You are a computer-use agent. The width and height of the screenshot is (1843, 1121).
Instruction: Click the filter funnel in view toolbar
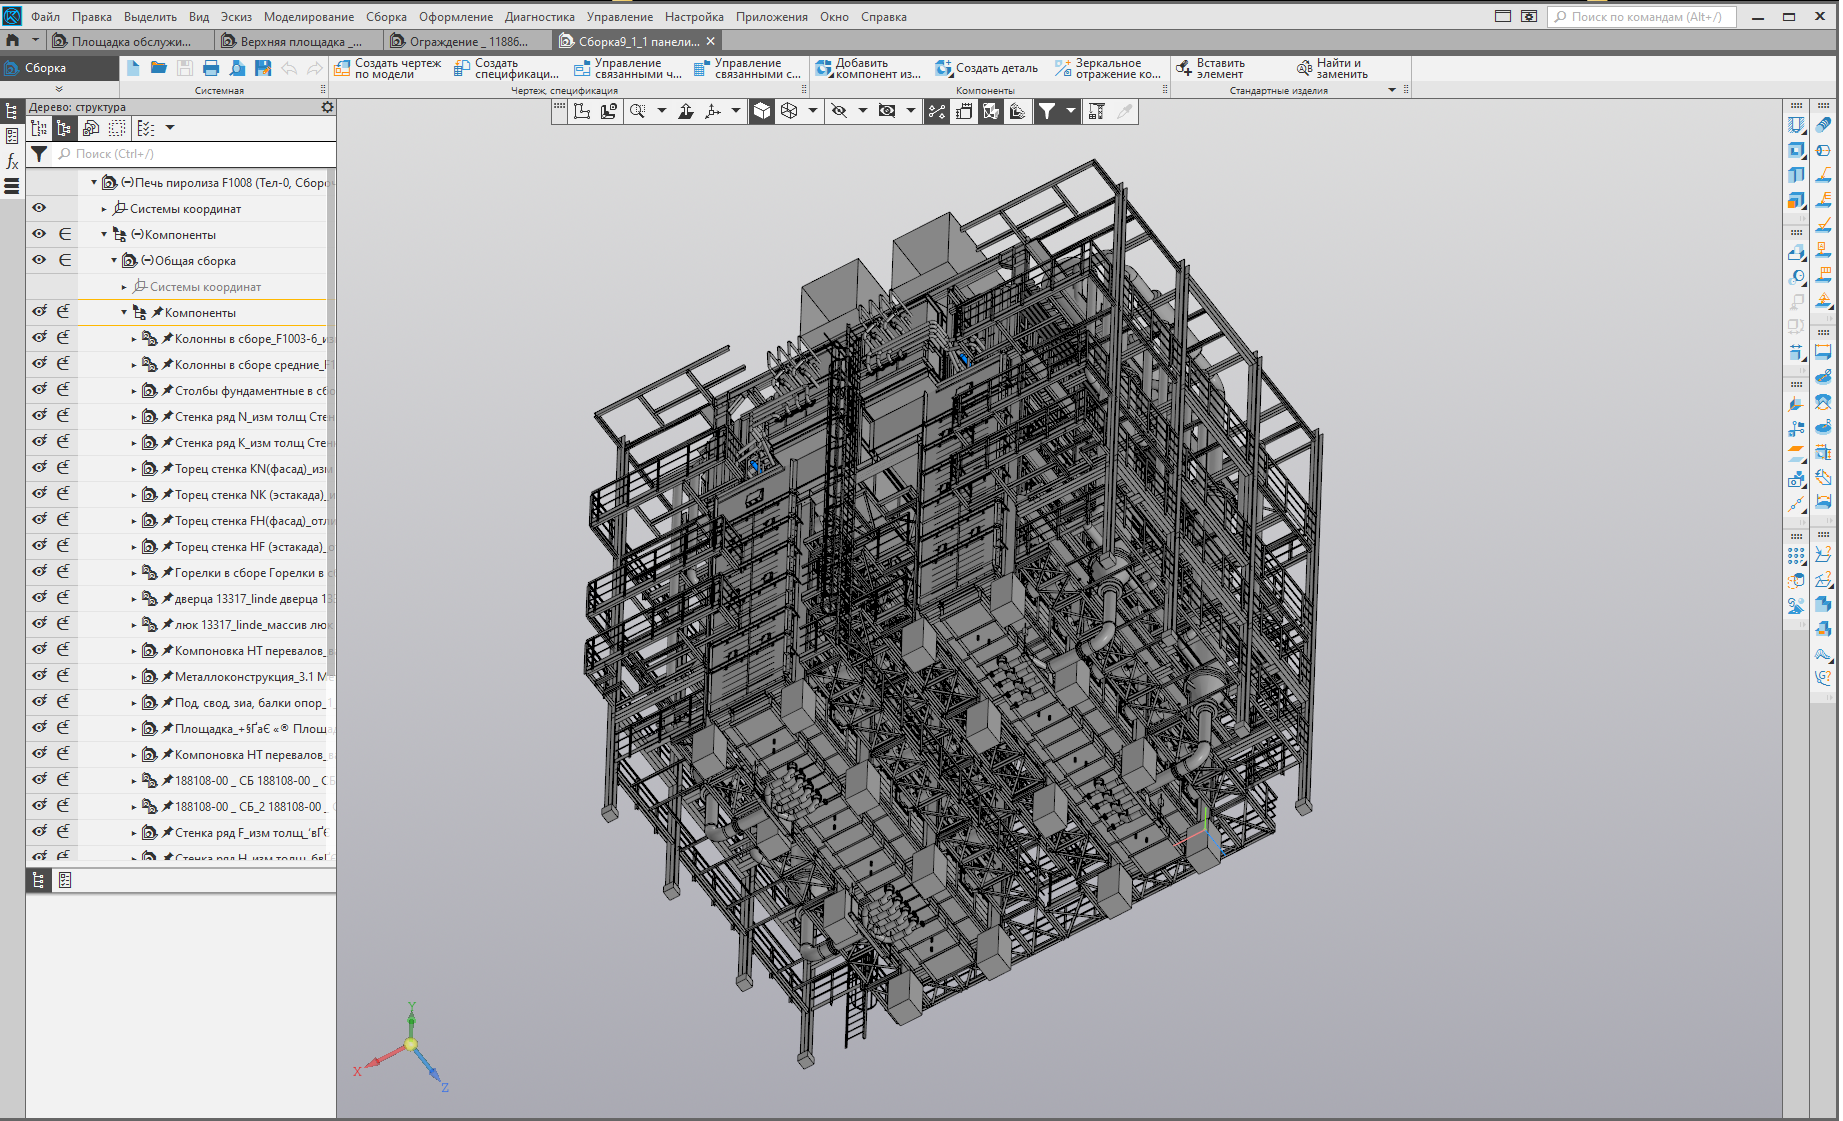click(1046, 111)
